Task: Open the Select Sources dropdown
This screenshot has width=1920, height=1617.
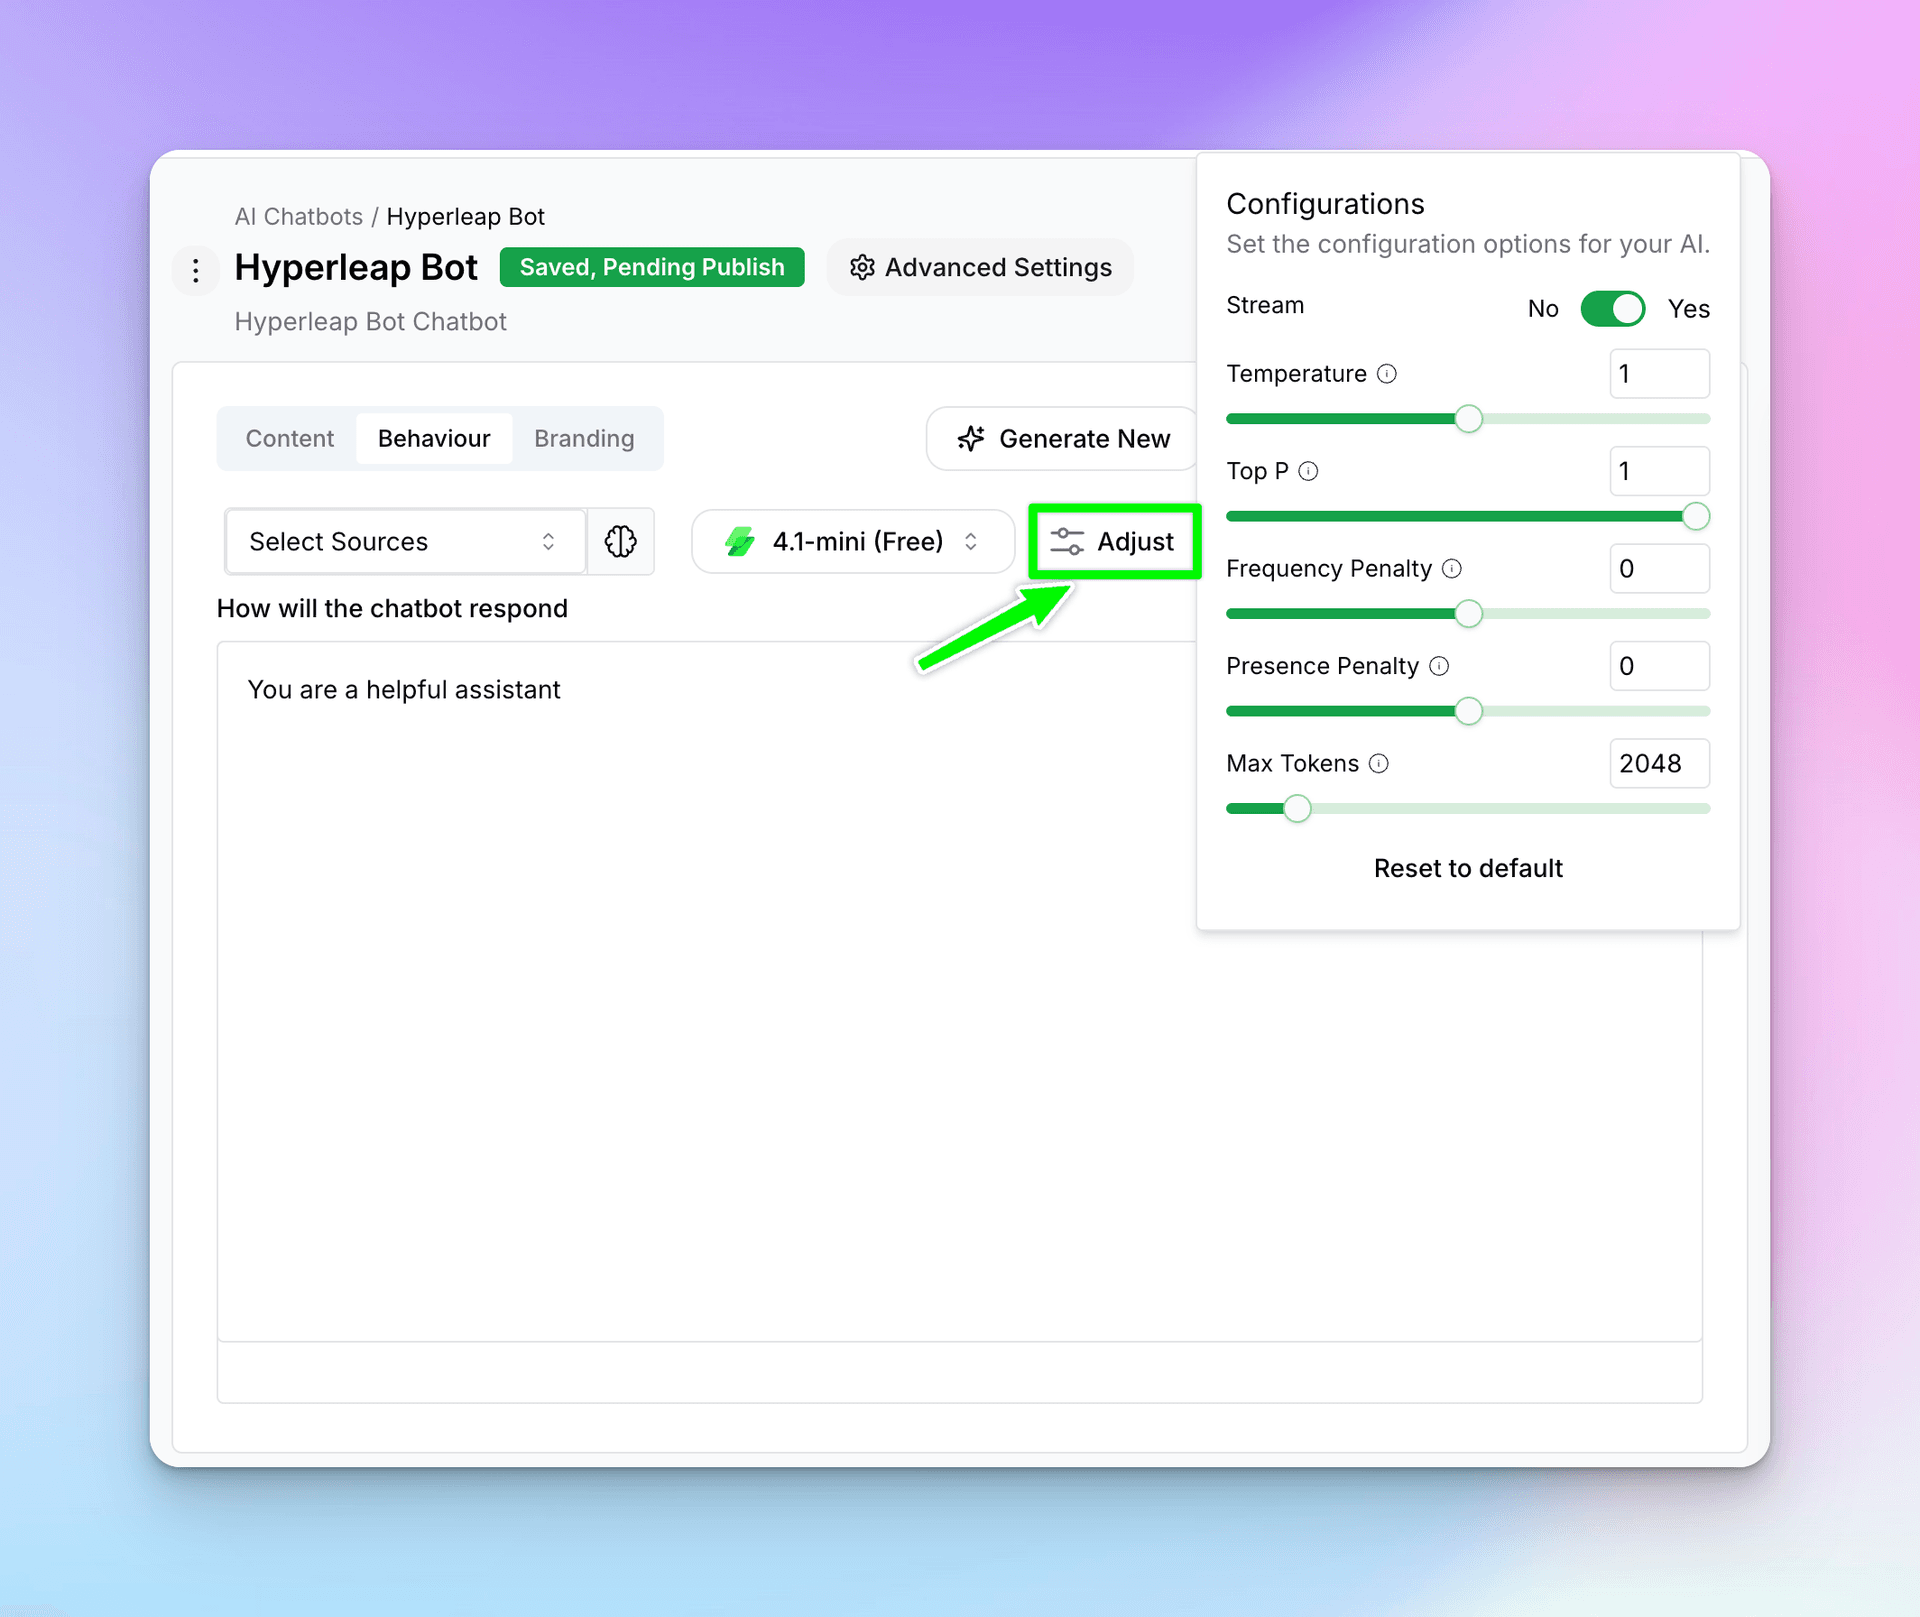Action: coord(403,541)
